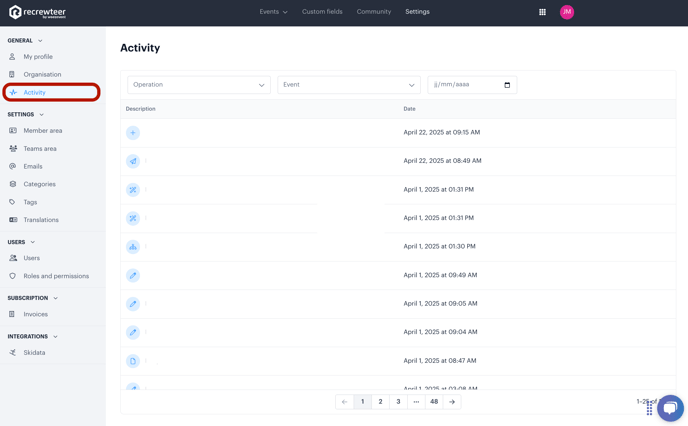The image size is (688, 426).
Task: Click the date April 1, 2025 at 08:47 AM
Action: coord(440,361)
